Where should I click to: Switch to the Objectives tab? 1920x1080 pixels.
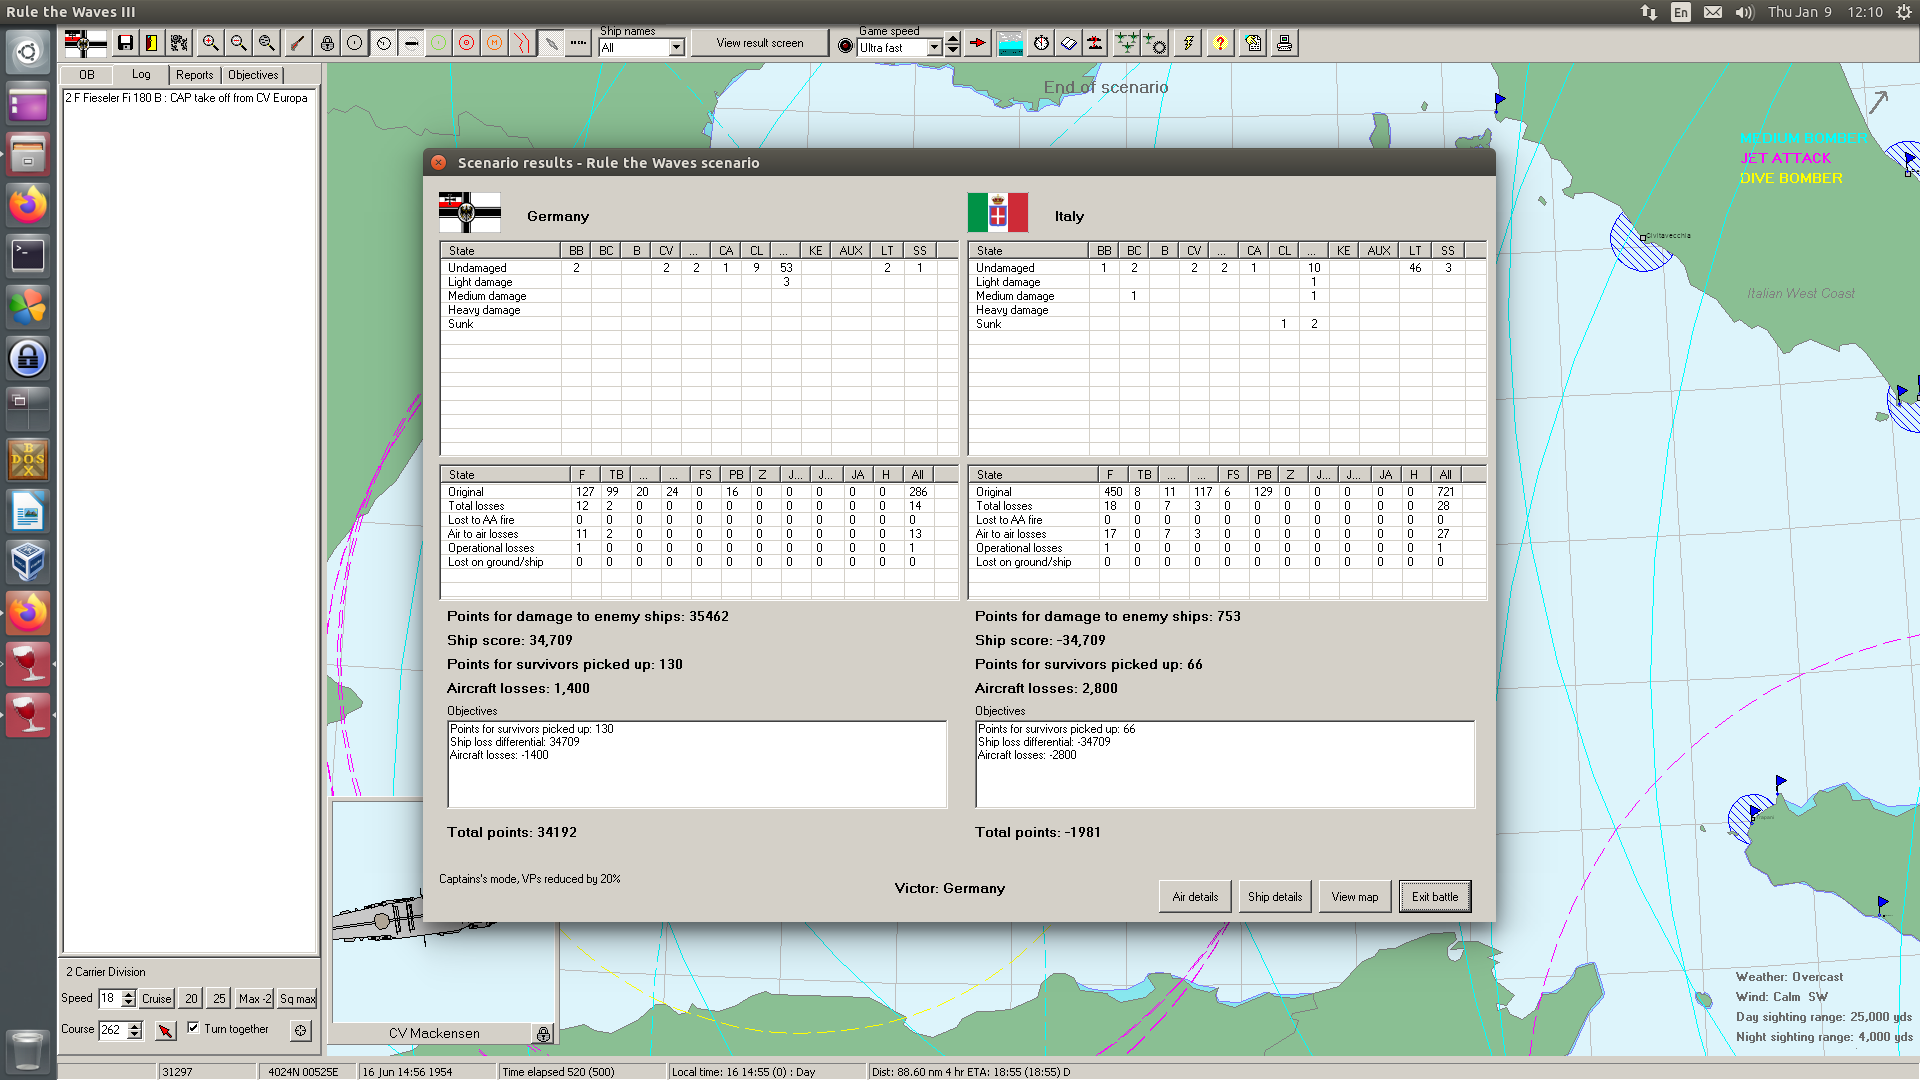tap(253, 75)
